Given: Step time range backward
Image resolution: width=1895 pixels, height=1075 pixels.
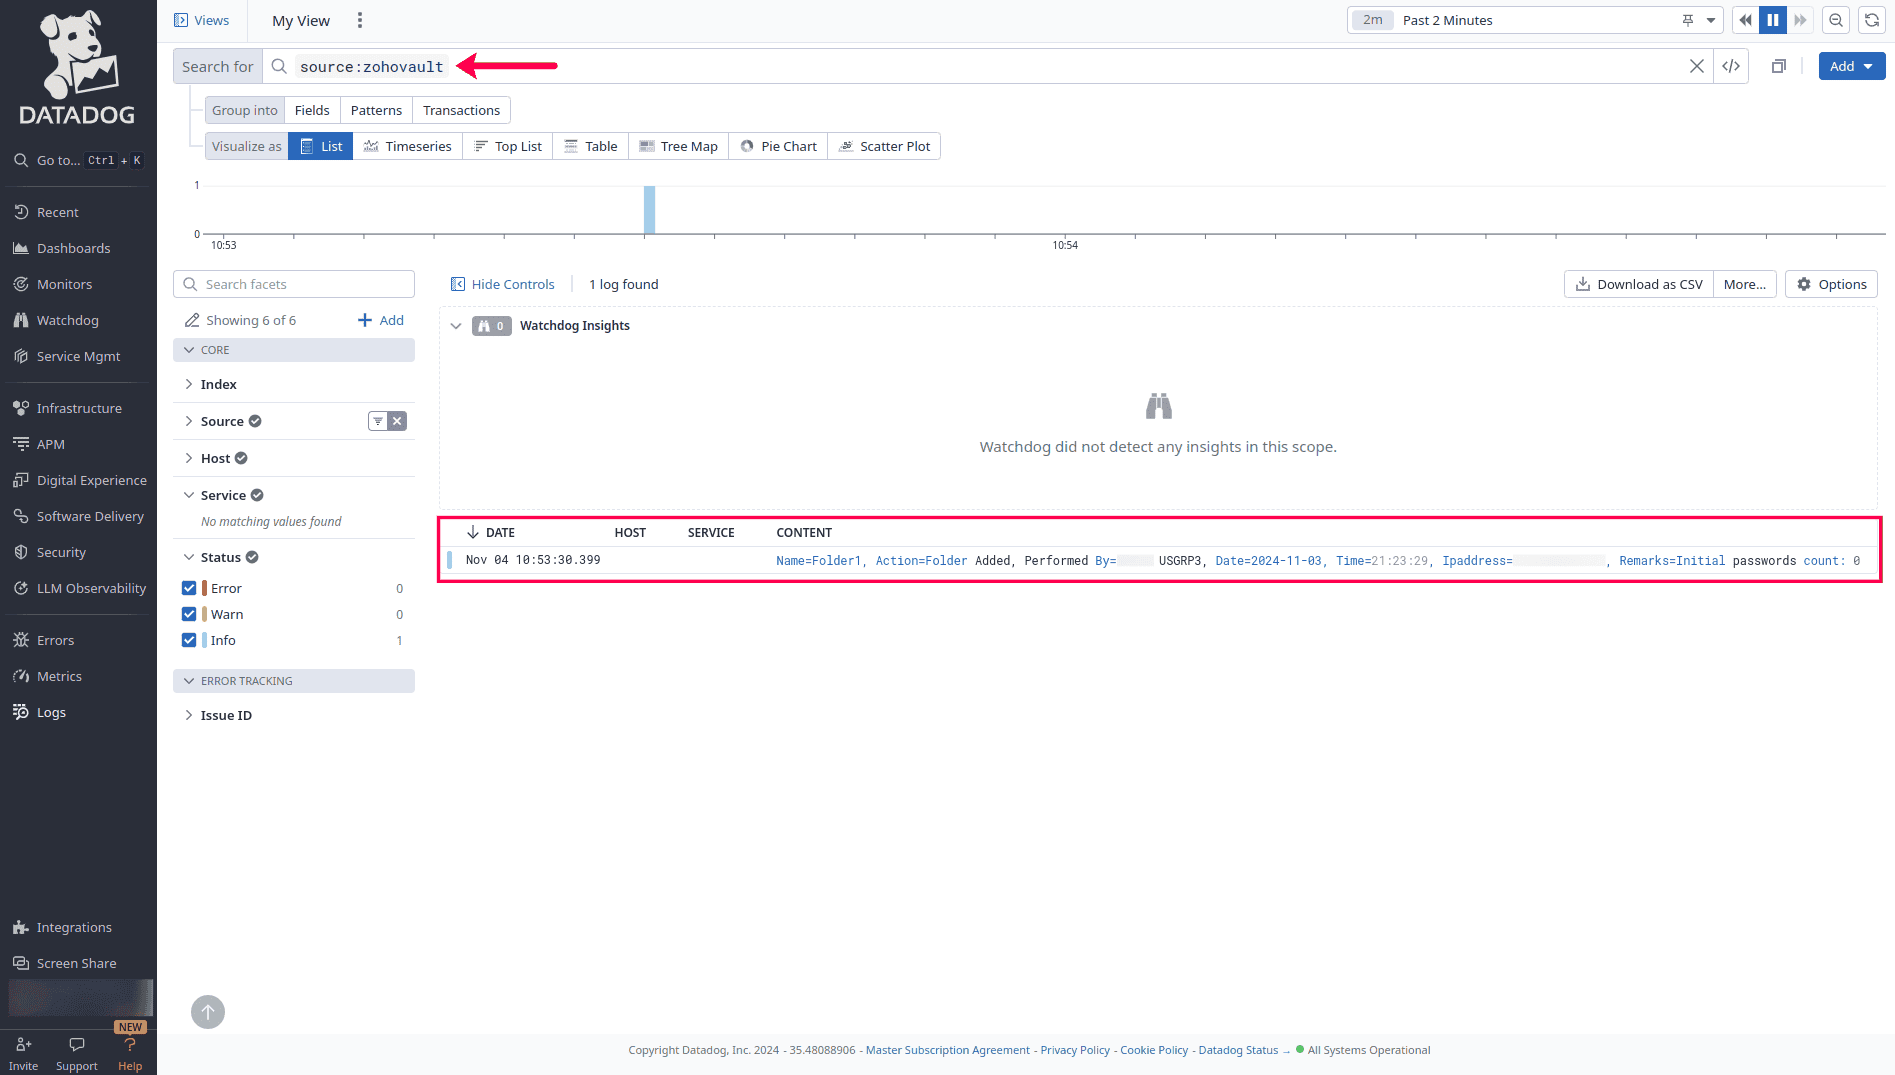Looking at the screenshot, I should [1746, 20].
